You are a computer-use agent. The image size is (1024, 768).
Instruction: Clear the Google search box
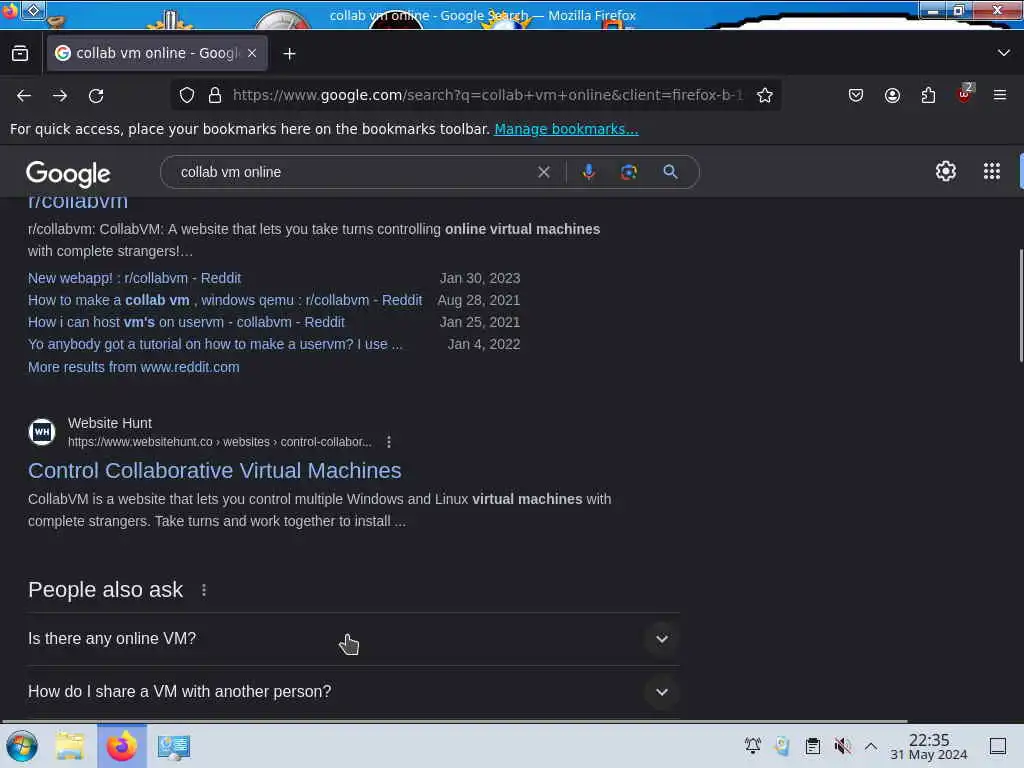tap(543, 172)
